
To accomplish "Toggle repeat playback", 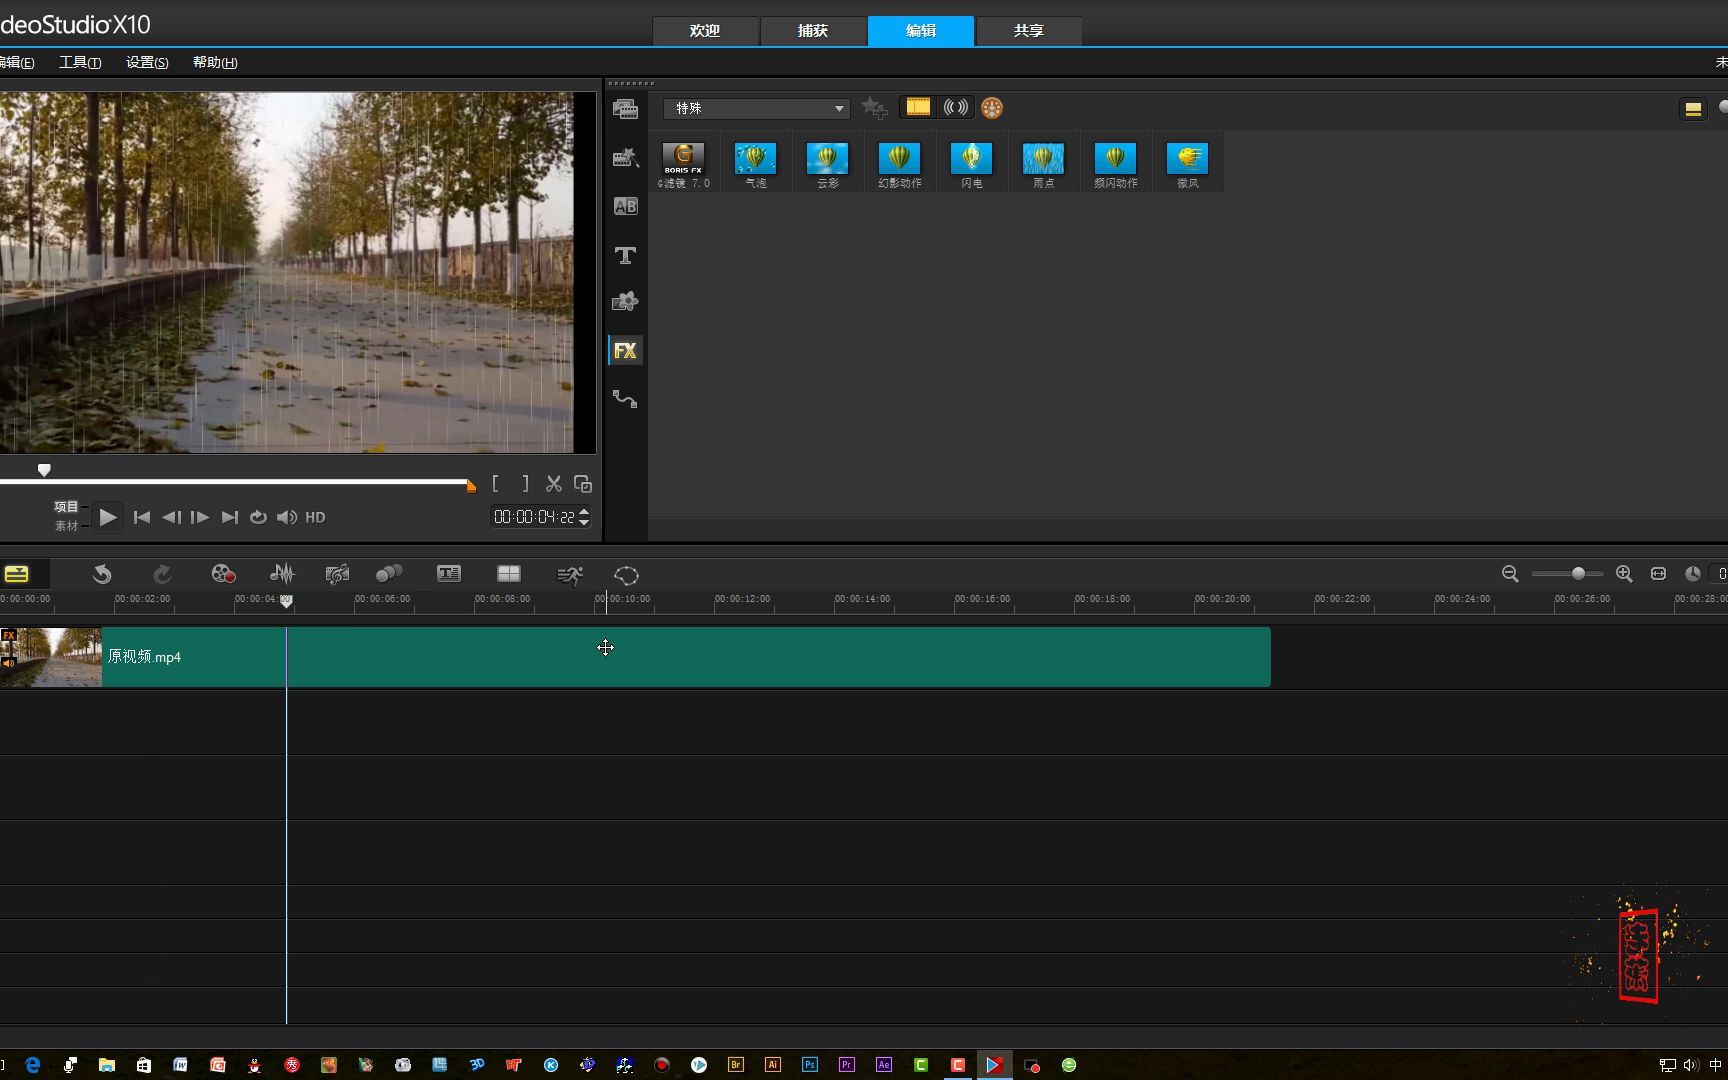I will point(258,517).
